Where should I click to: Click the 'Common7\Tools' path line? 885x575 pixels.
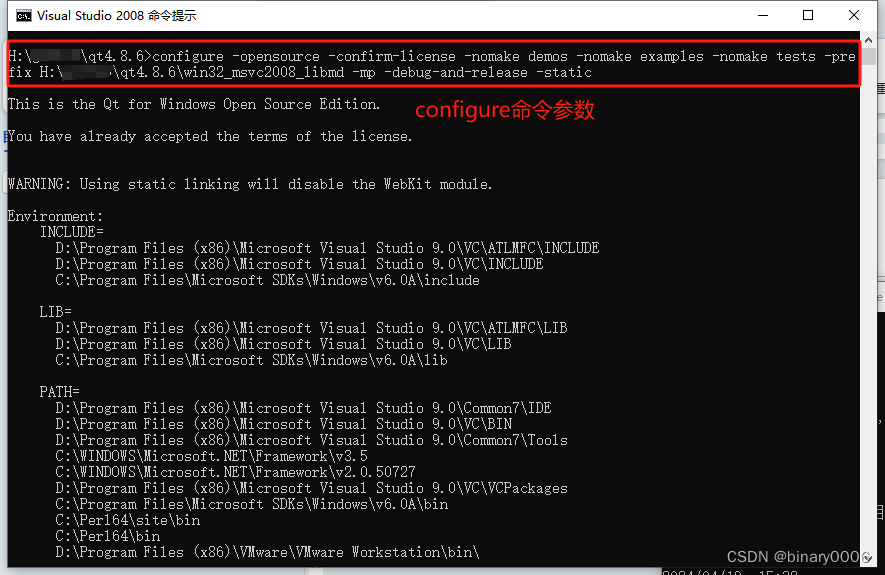point(311,440)
